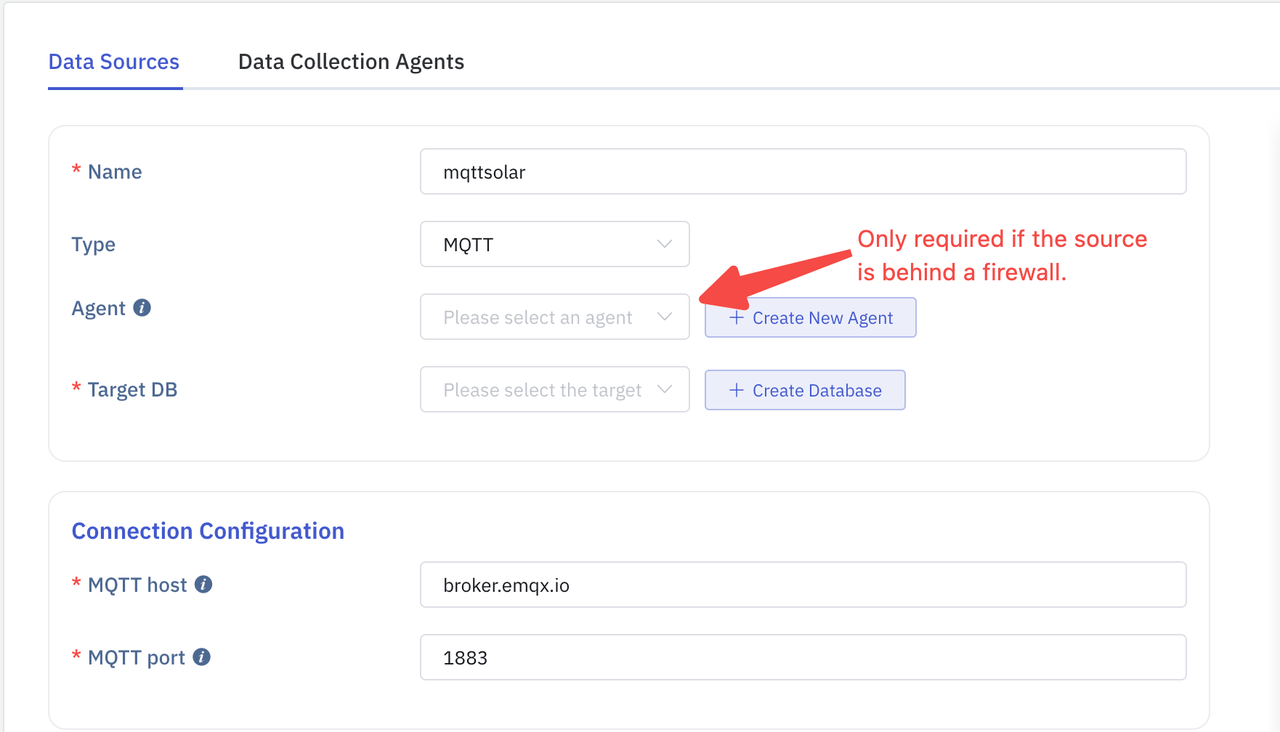Focus the MQTT host field with broker.emqx.io
Viewport: 1280px width, 732px height.
(803, 585)
